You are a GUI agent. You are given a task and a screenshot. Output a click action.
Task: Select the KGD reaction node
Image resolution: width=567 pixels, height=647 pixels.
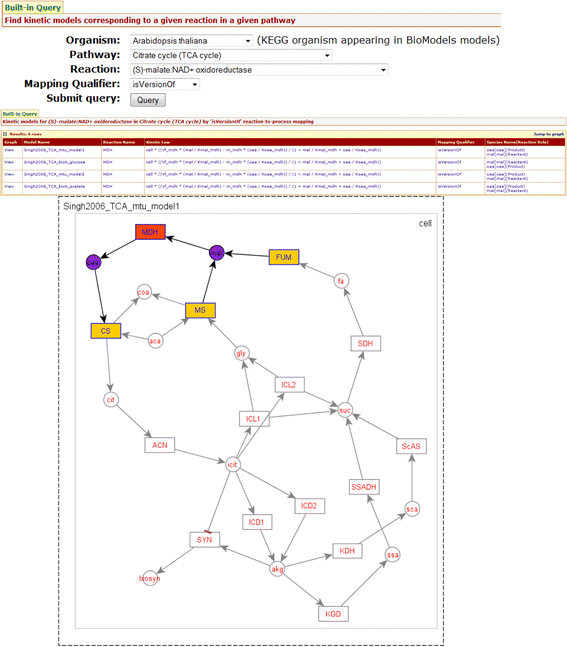point(333,614)
